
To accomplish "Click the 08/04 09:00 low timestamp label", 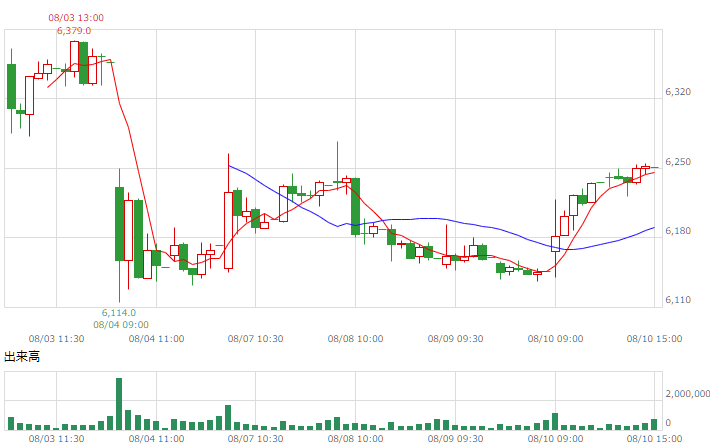I will pyautogui.click(x=121, y=325).
